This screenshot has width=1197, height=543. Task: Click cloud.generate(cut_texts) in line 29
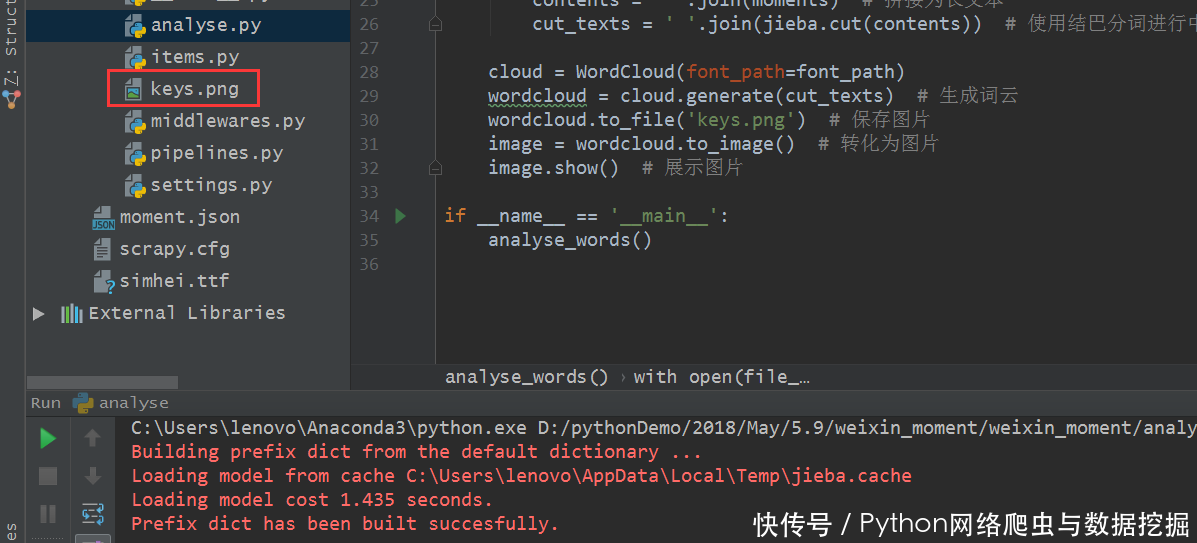(x=757, y=95)
